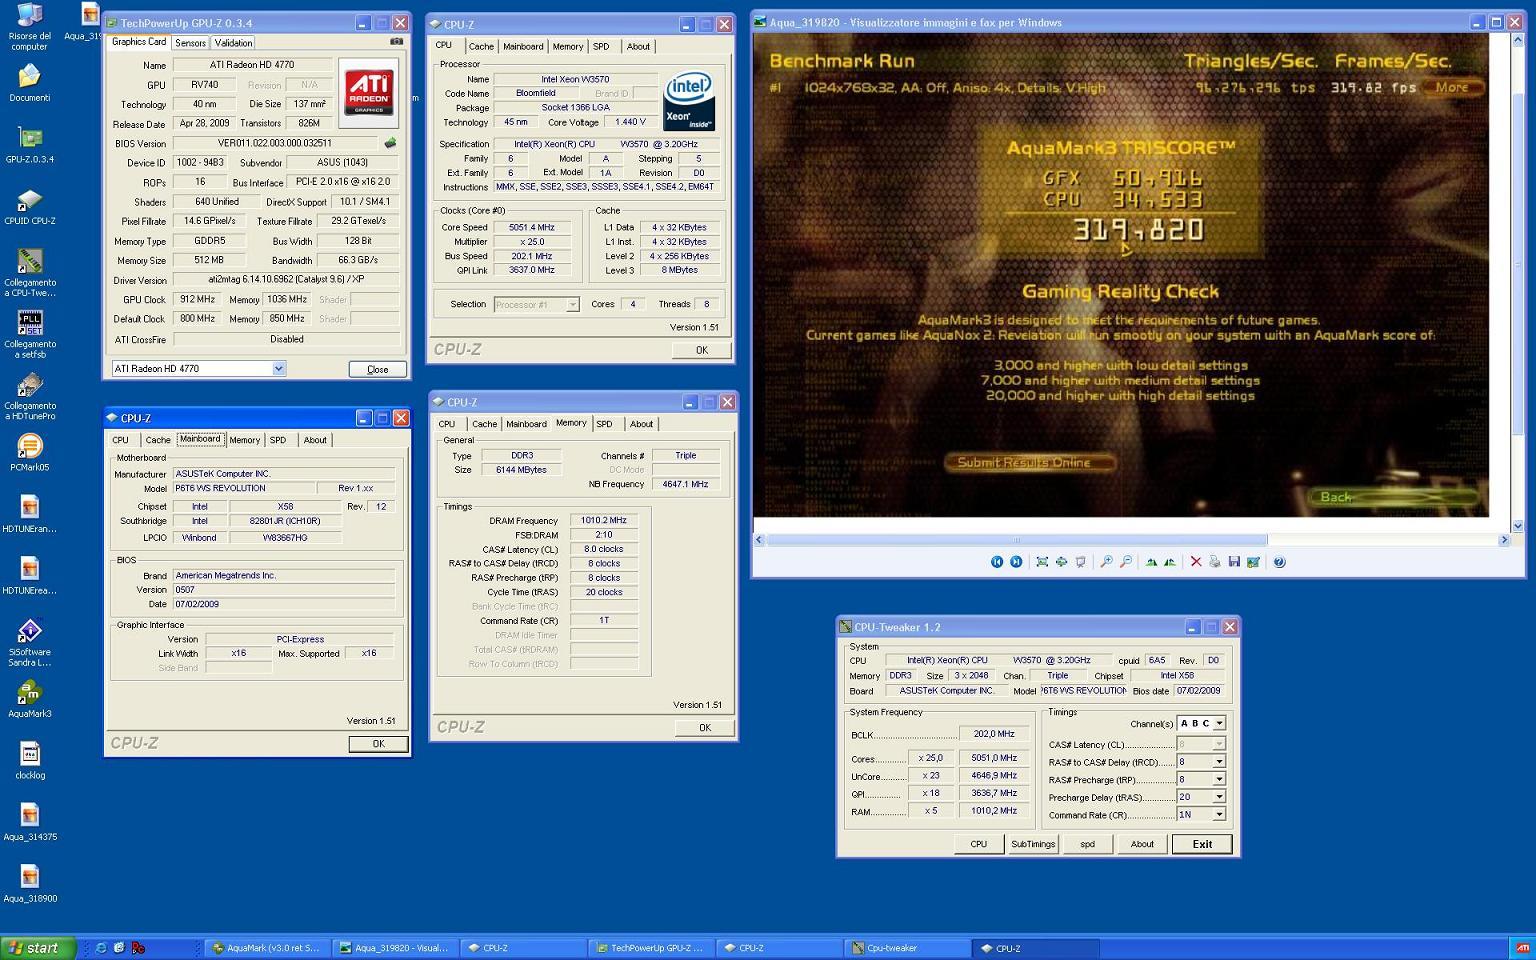Click mainboard model P6T6 WS REVOLUTION
The height and width of the screenshot is (960, 1536).
(x=243, y=489)
